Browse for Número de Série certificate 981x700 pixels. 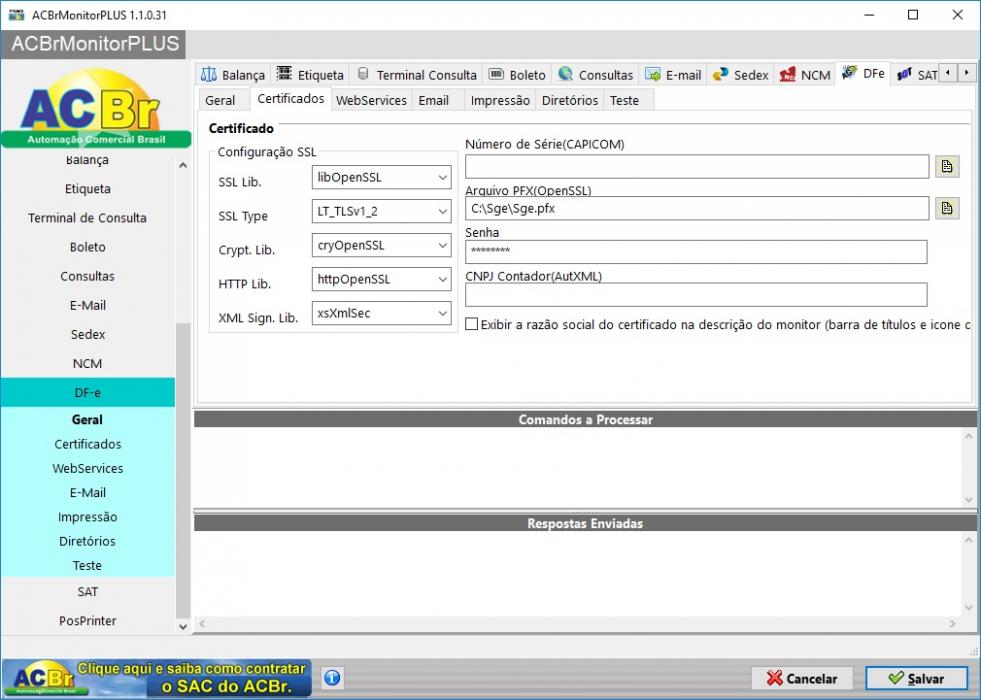tap(947, 166)
